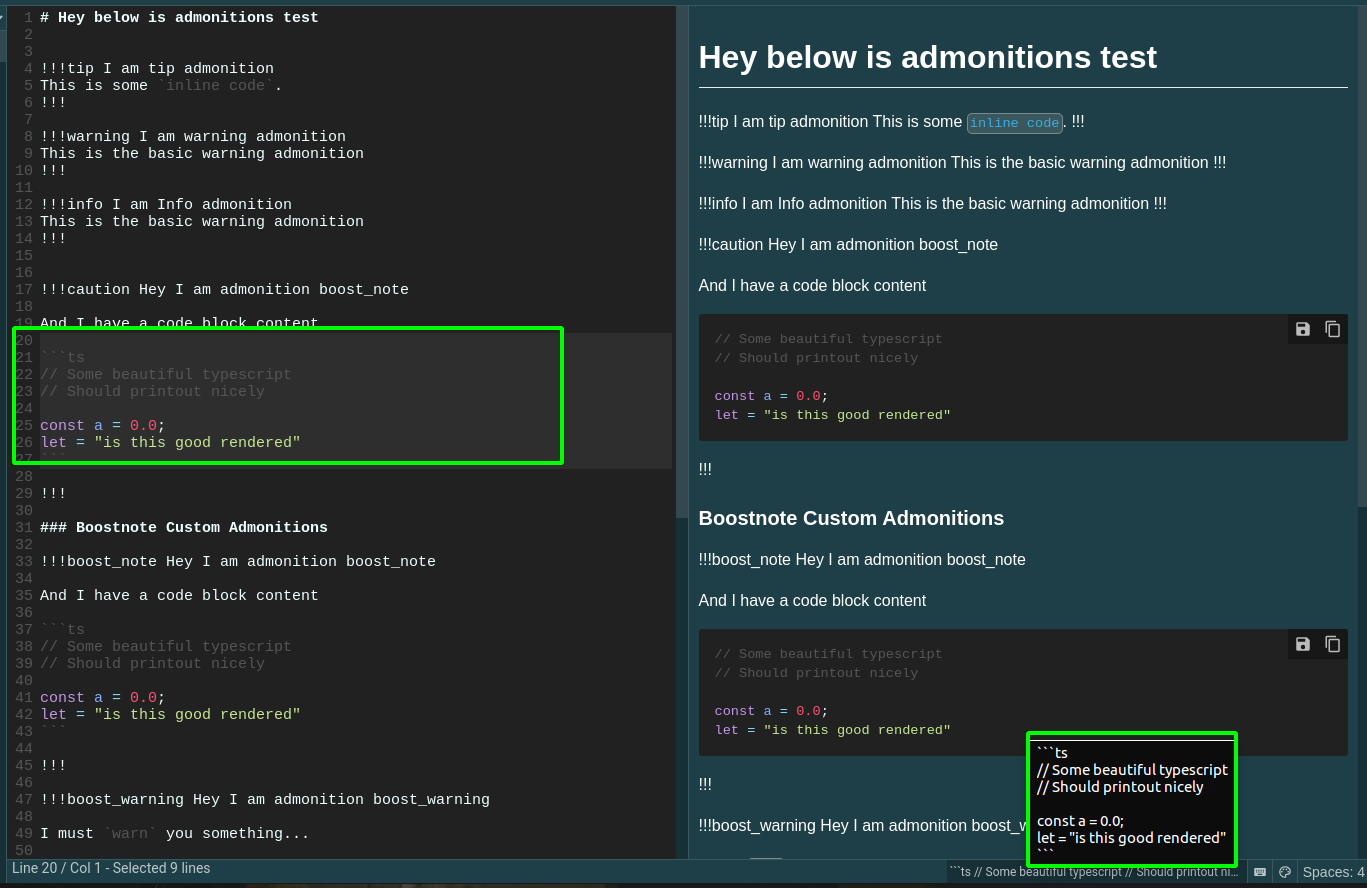The image size is (1367, 888).
Task: Save the first preview code block to file
Action: (1302, 329)
